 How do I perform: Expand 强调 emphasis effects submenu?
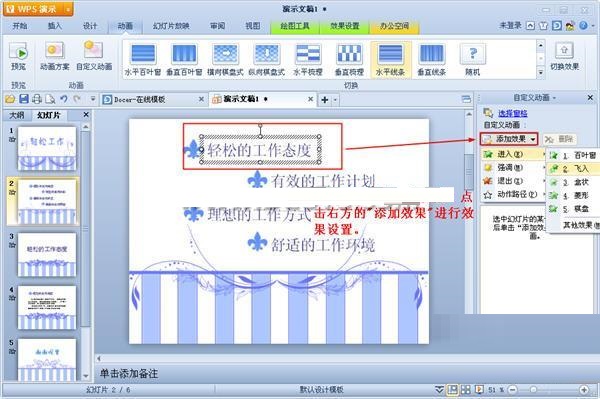pos(513,168)
